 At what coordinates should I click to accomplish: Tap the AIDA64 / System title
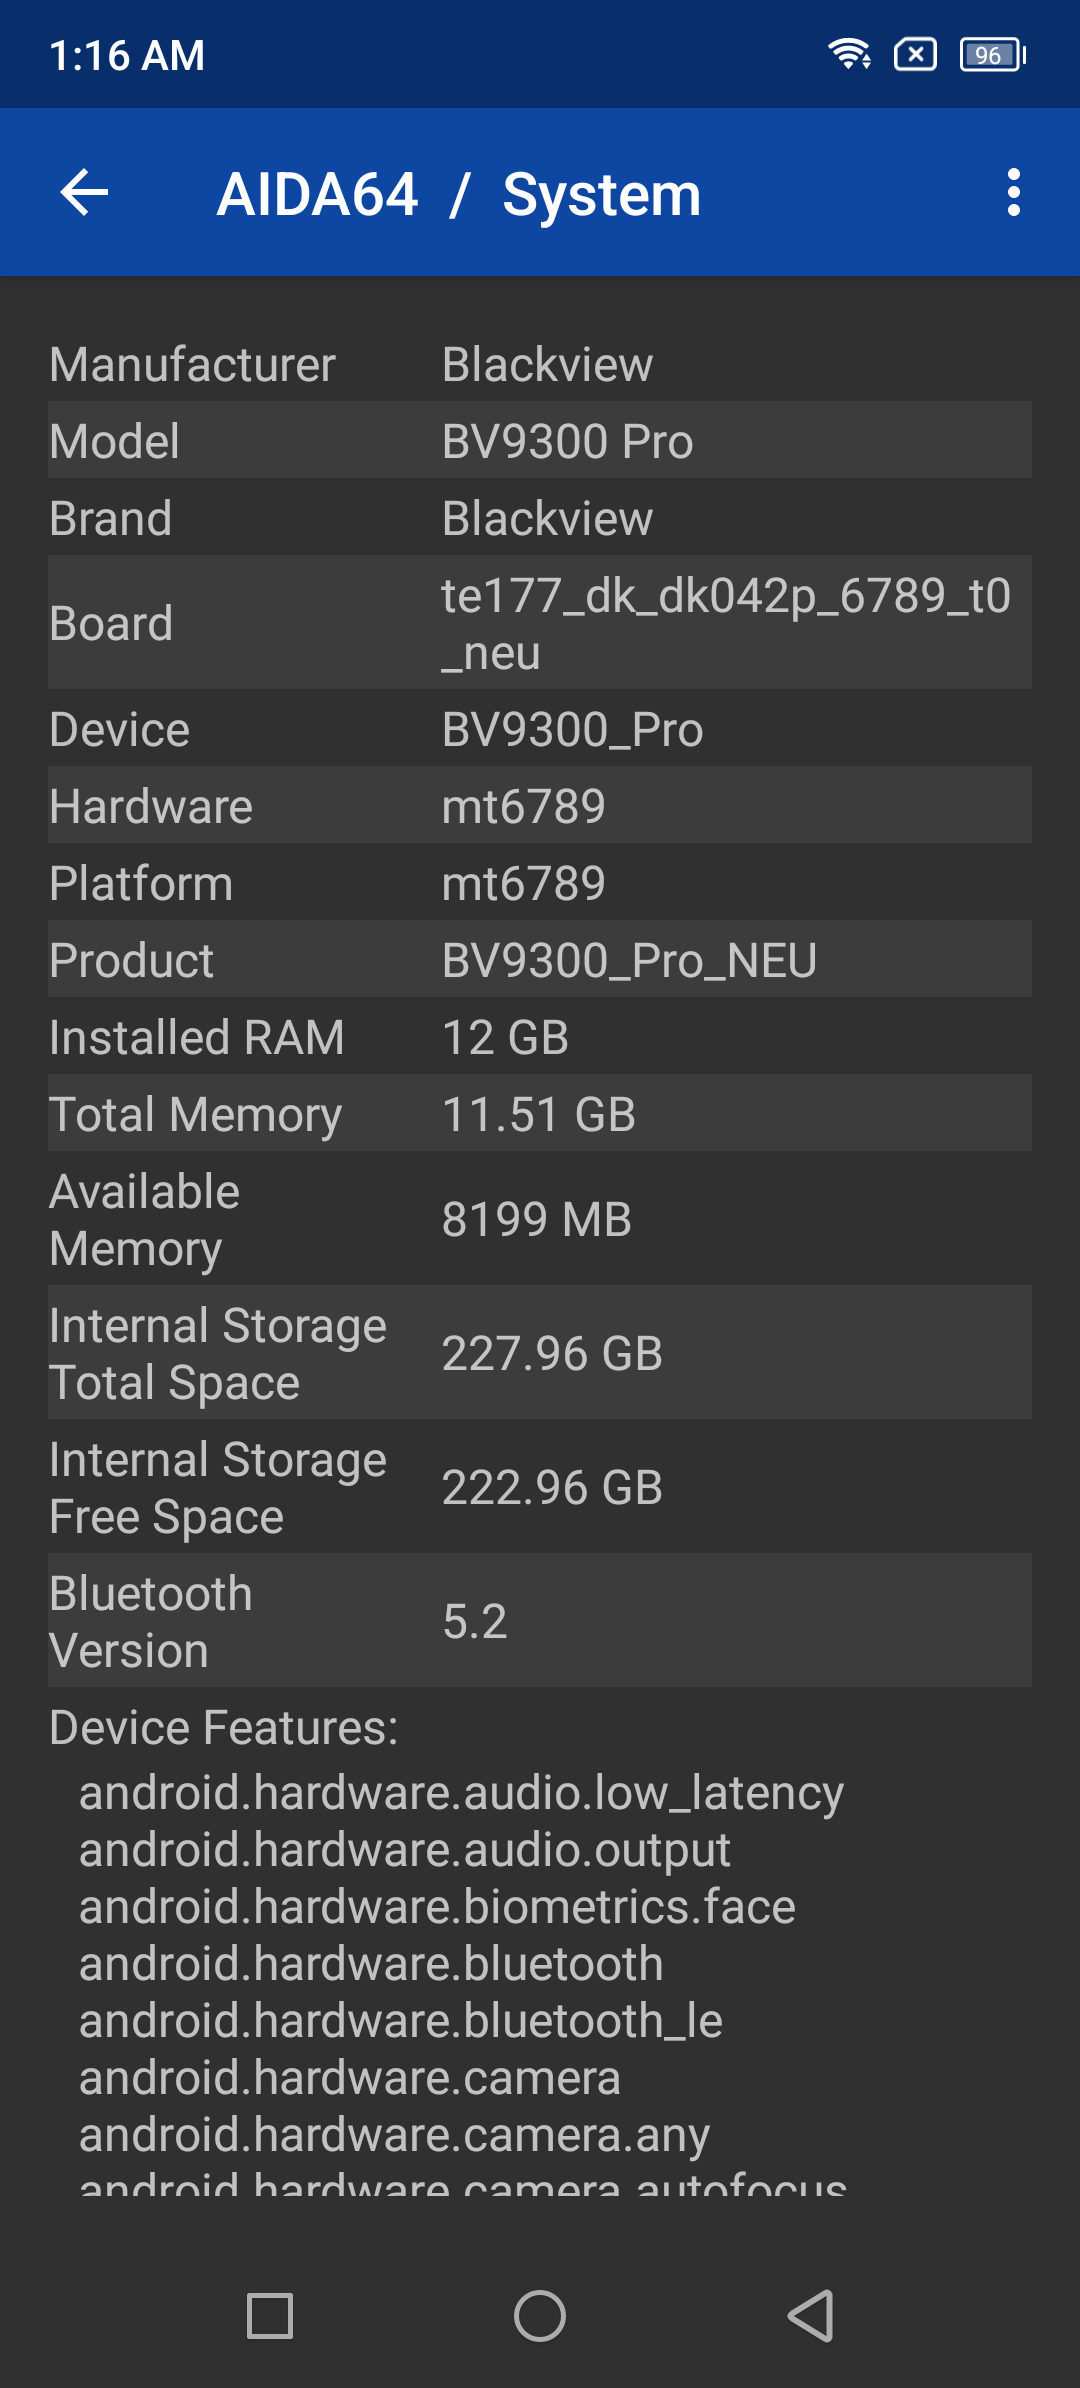pos(458,194)
